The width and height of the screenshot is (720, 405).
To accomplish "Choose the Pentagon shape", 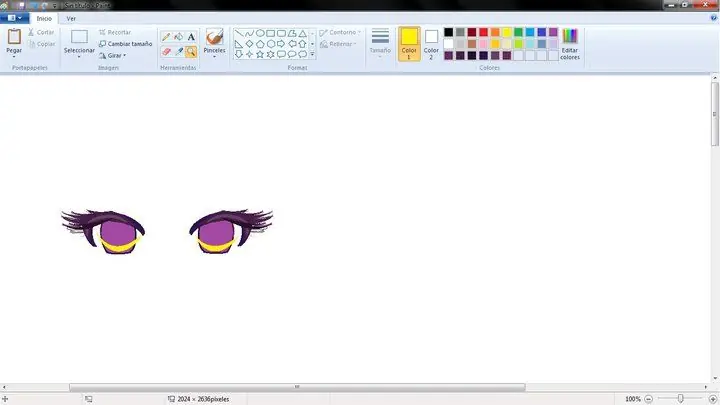I will click(260, 44).
